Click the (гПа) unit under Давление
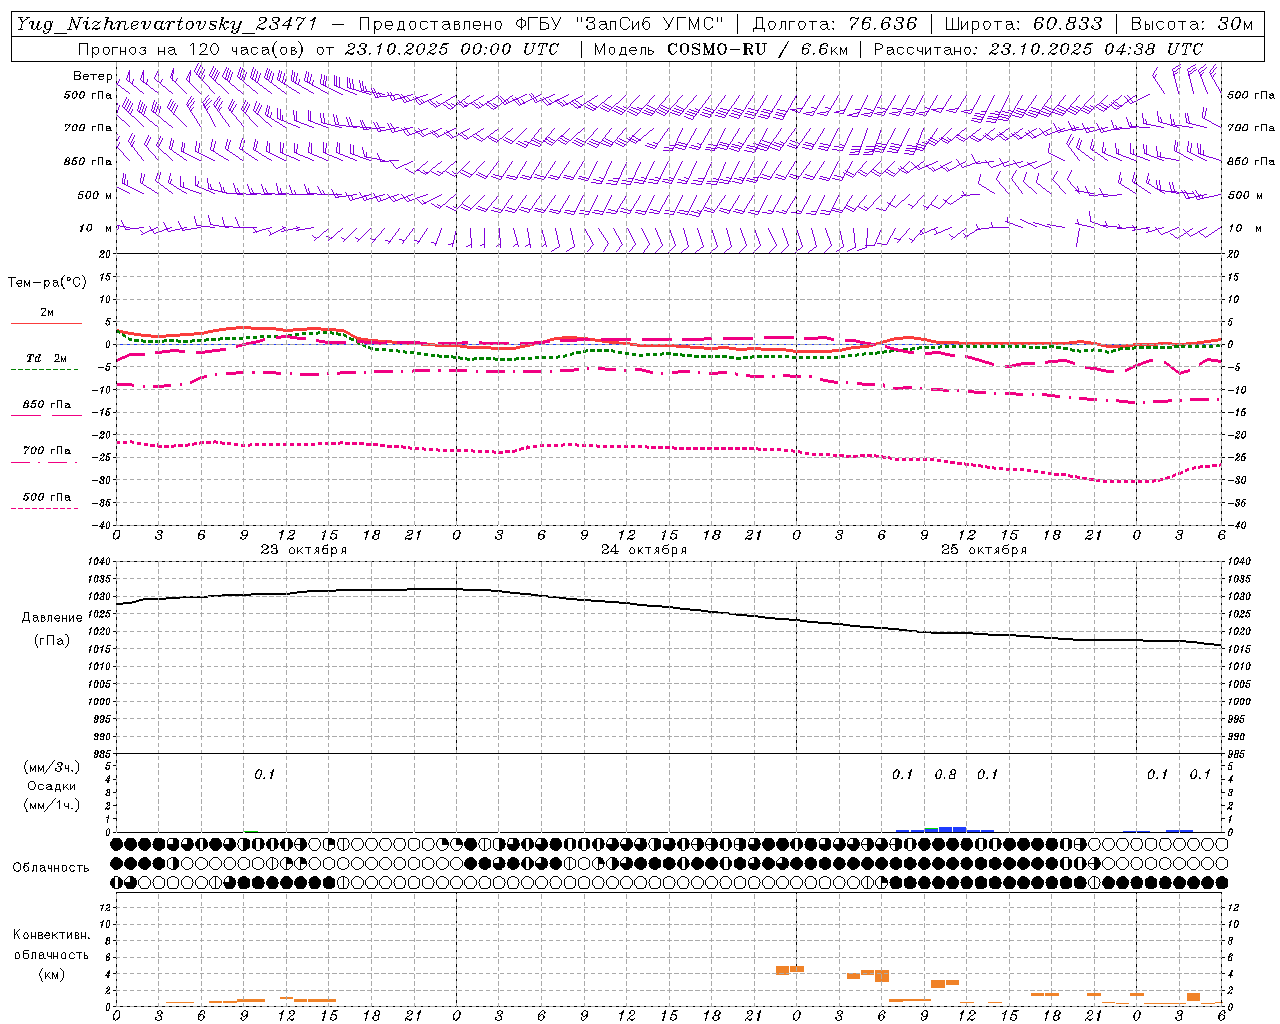The height and width of the screenshot is (1024, 1280). [52, 641]
